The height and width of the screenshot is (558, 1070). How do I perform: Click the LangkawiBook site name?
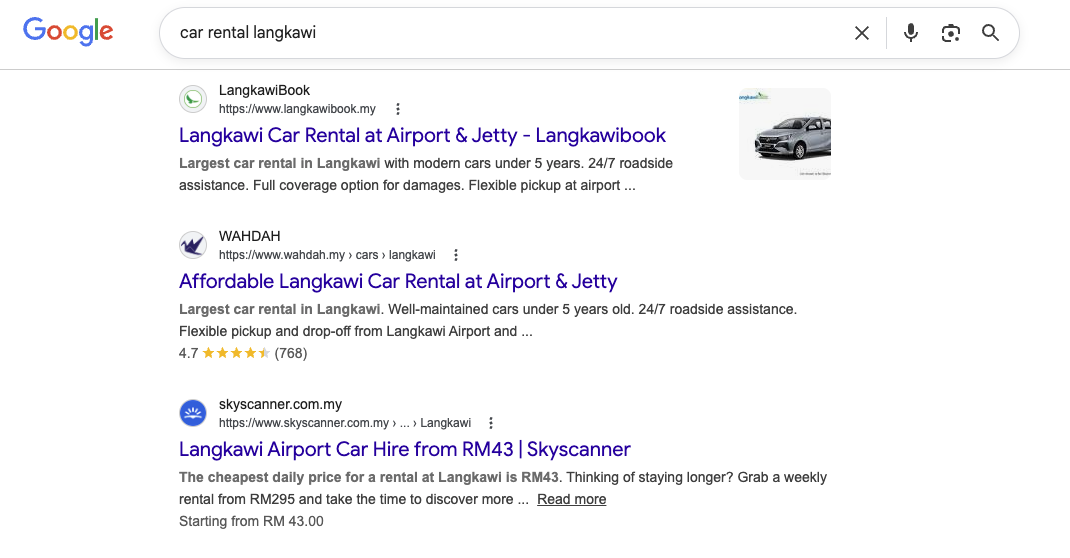point(264,90)
